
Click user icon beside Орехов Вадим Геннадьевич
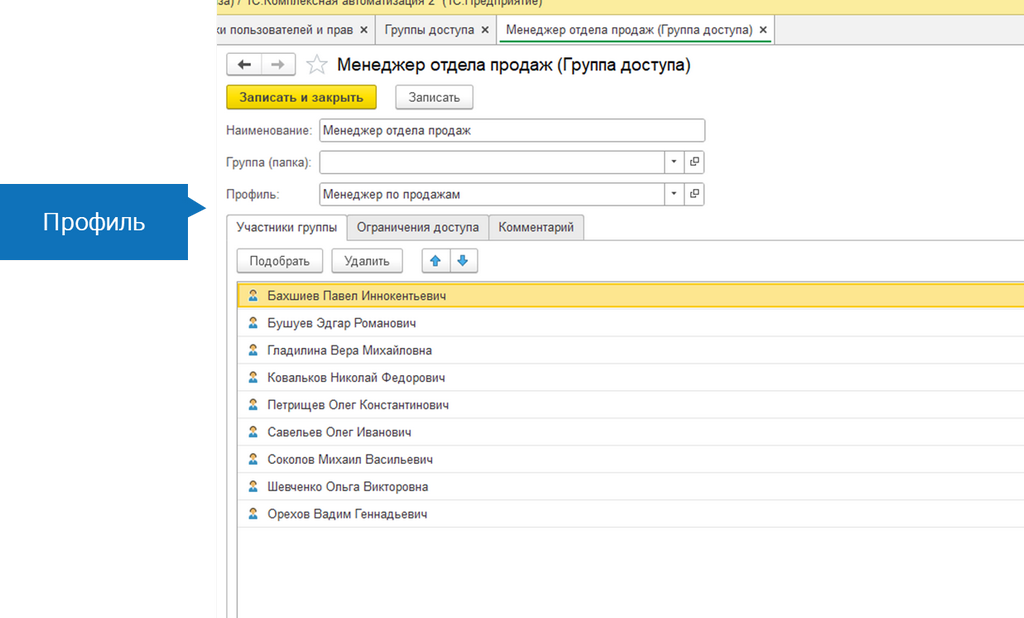tap(253, 513)
